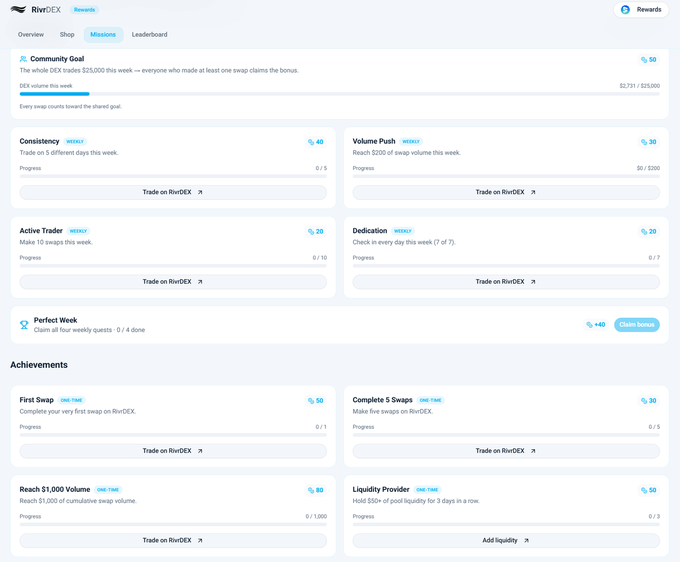Click the DEX volume this week progress bar
The width and height of the screenshot is (680, 562).
340,94
